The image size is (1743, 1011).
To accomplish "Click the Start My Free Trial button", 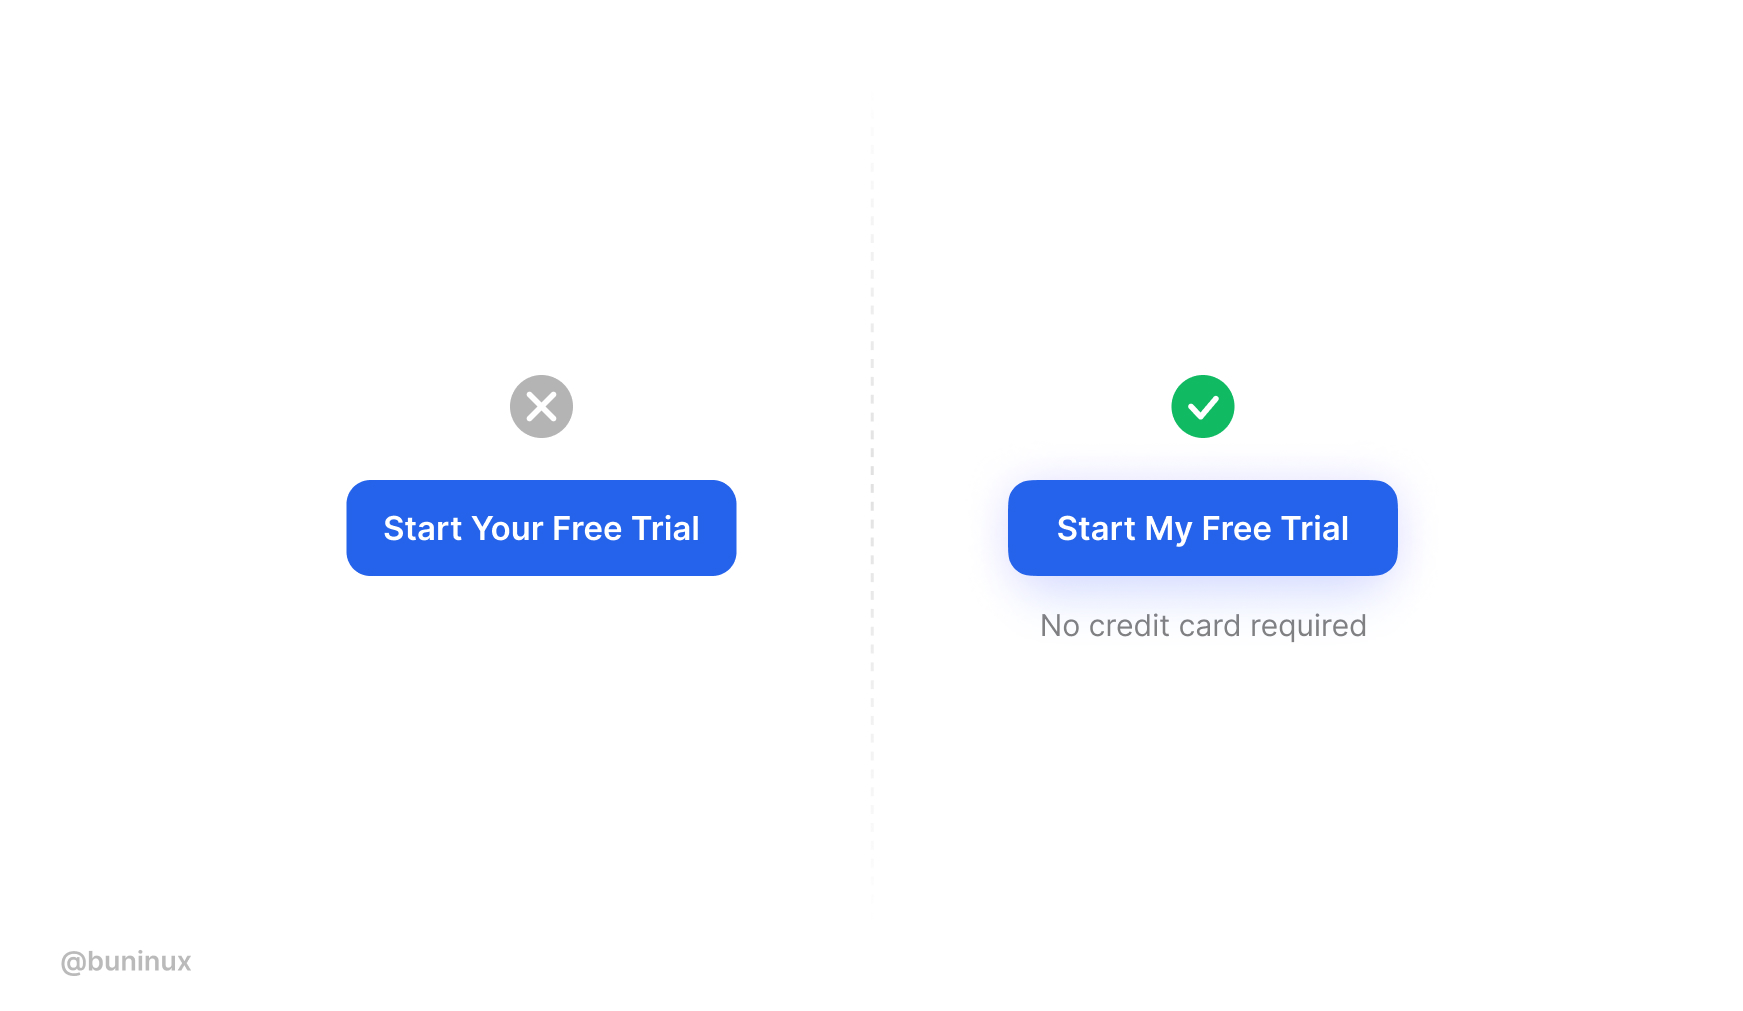I will [1202, 528].
